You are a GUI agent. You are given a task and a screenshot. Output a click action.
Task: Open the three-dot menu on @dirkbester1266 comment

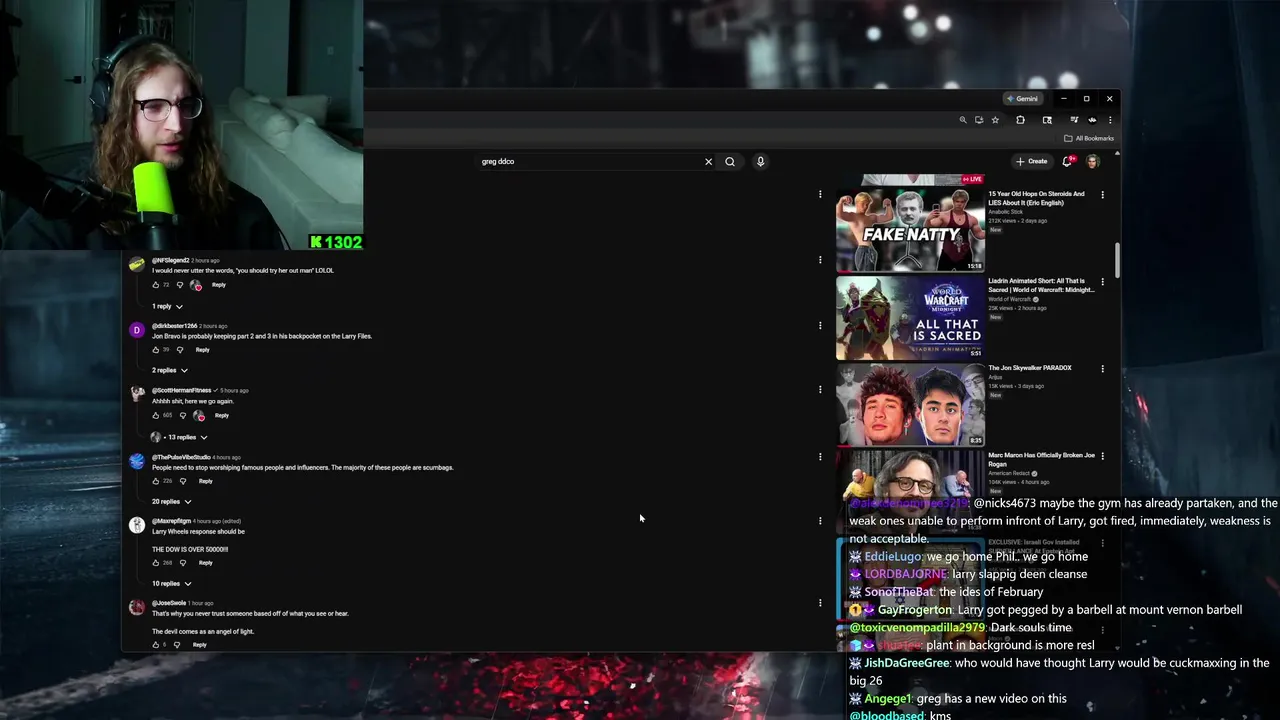coord(820,325)
